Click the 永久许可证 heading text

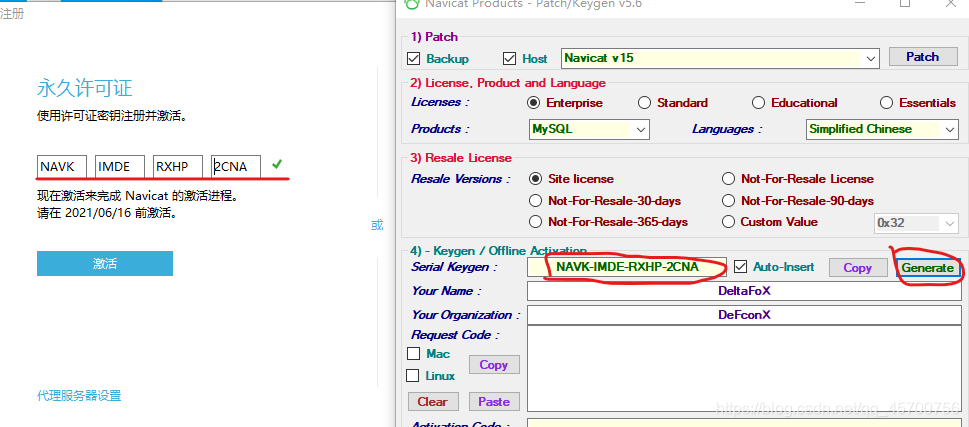(x=85, y=88)
